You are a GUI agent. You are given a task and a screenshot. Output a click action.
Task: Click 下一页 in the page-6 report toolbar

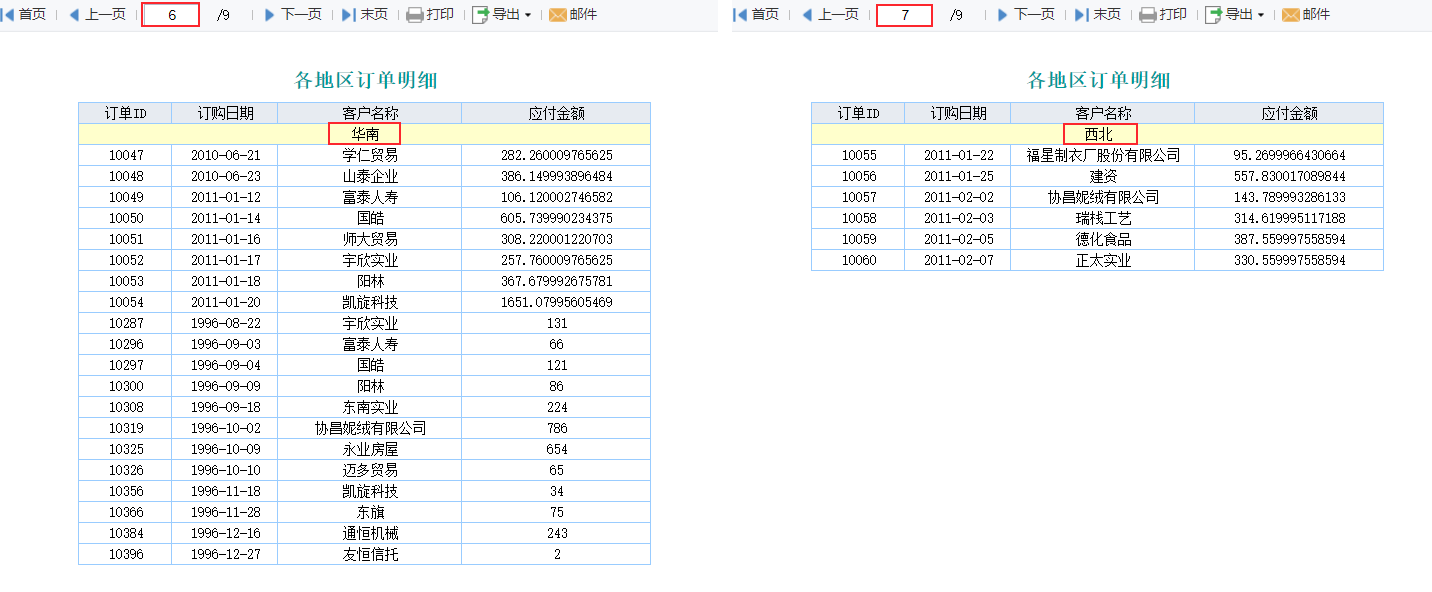tap(293, 15)
